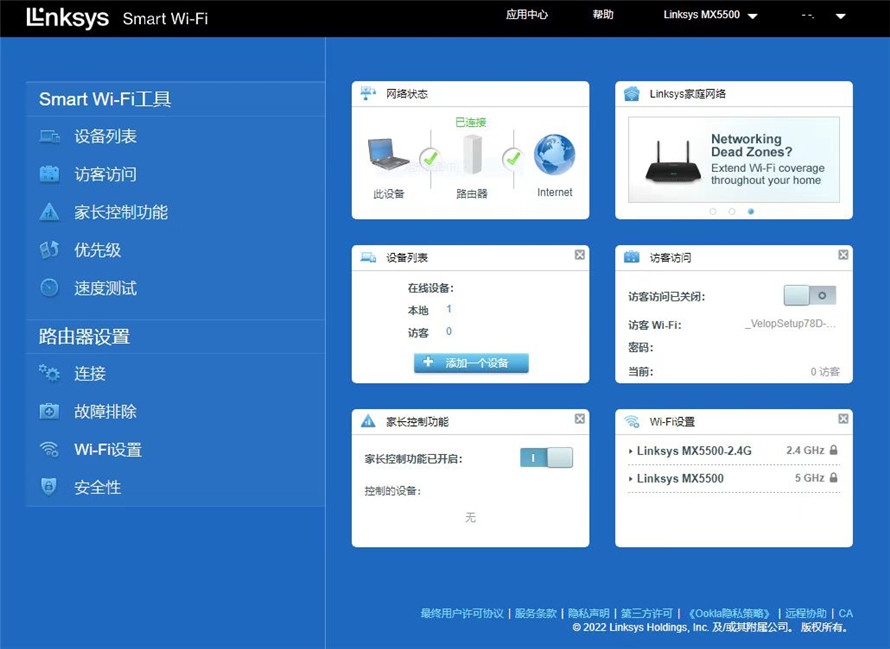Screen dimensions: 890x649
Task: Open the CA footer link
Action: (x=846, y=613)
